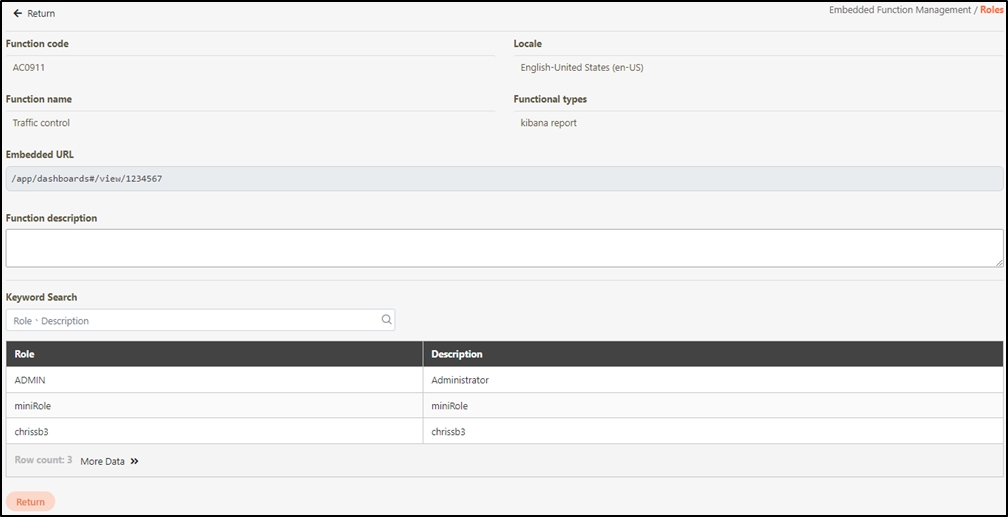
Task: Click the back arrow icon at top-left
Action: pos(17,14)
